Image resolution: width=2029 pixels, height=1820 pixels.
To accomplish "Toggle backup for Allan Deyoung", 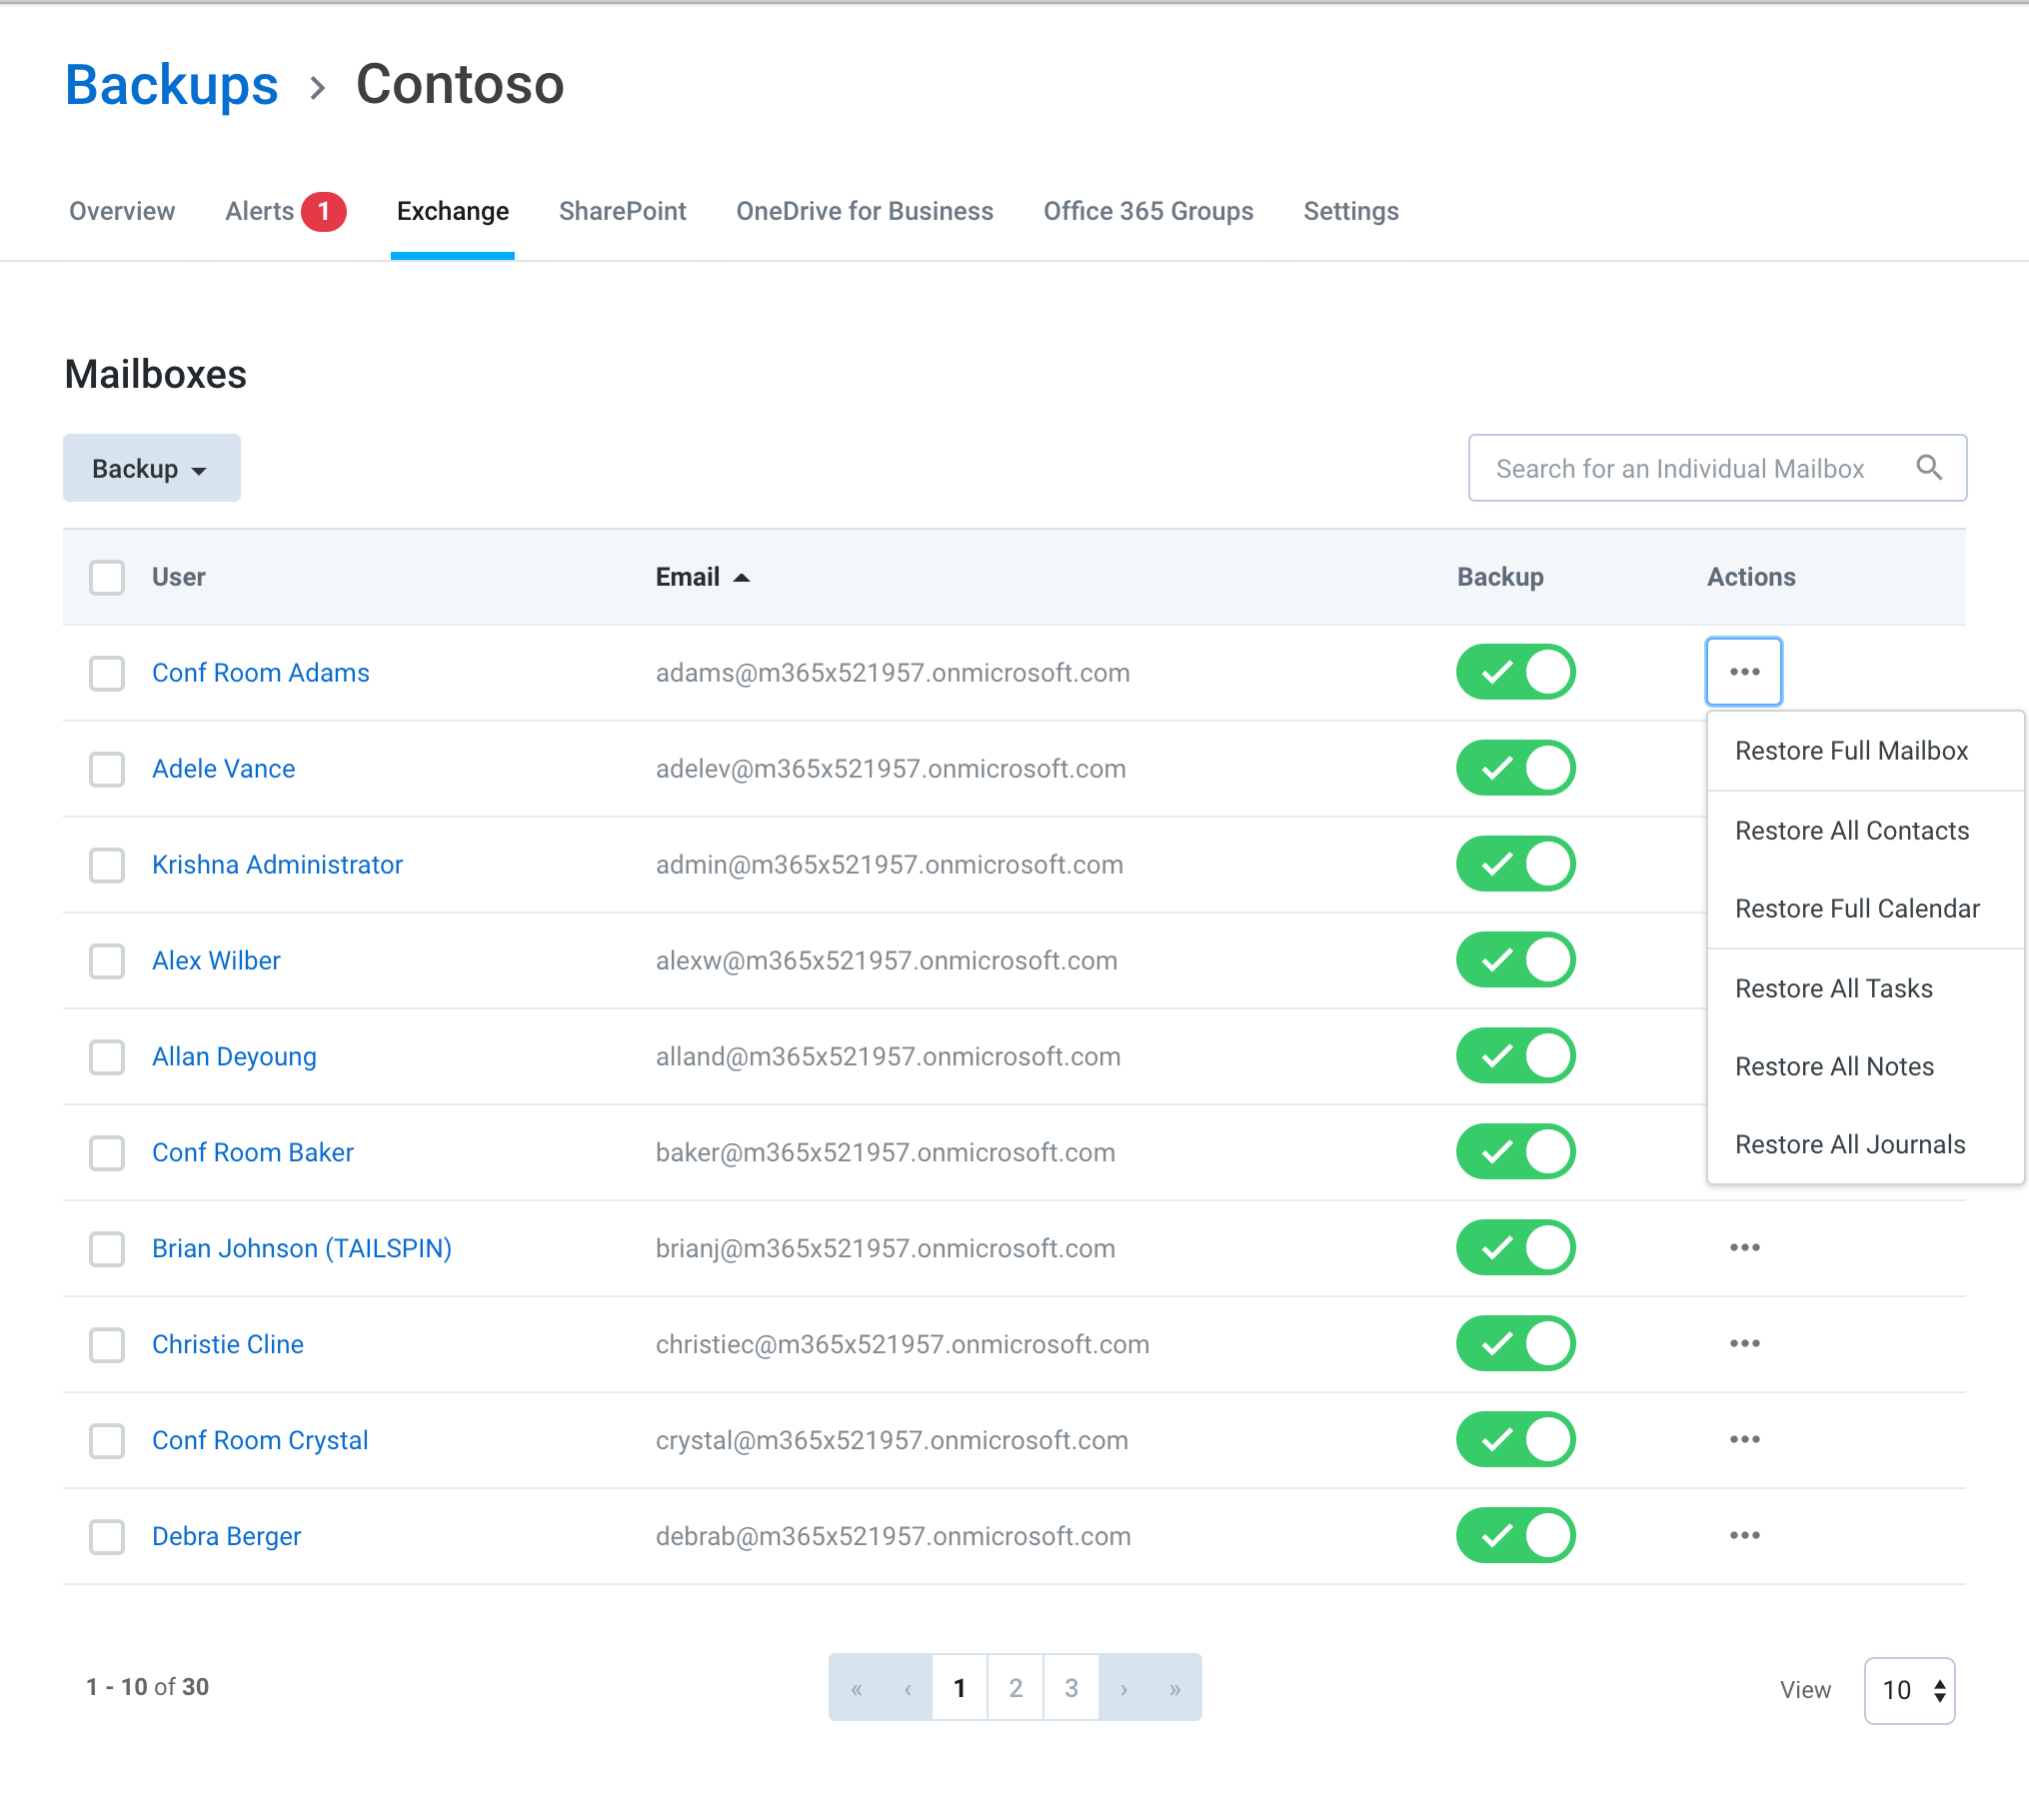I will pyautogui.click(x=1515, y=1055).
